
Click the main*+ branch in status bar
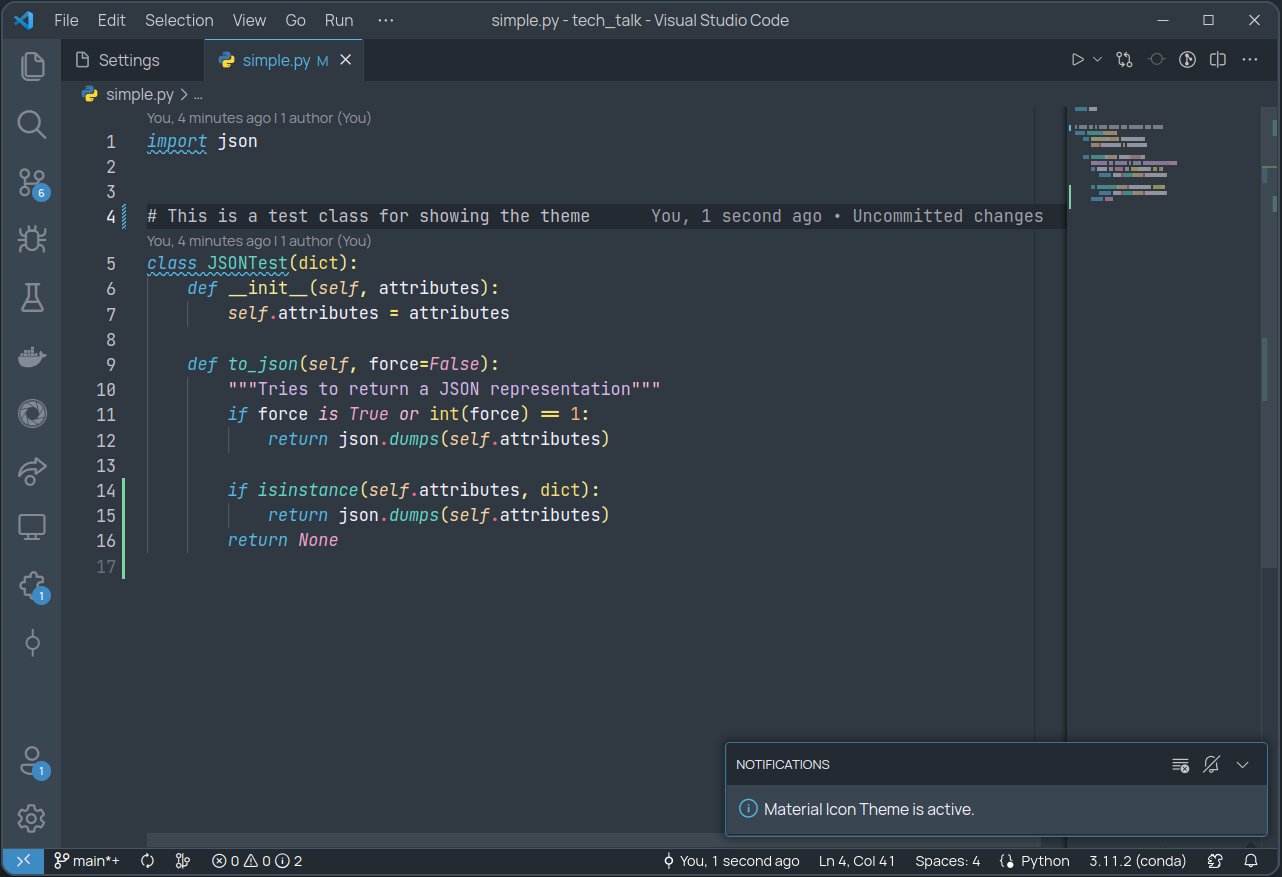coord(87,861)
